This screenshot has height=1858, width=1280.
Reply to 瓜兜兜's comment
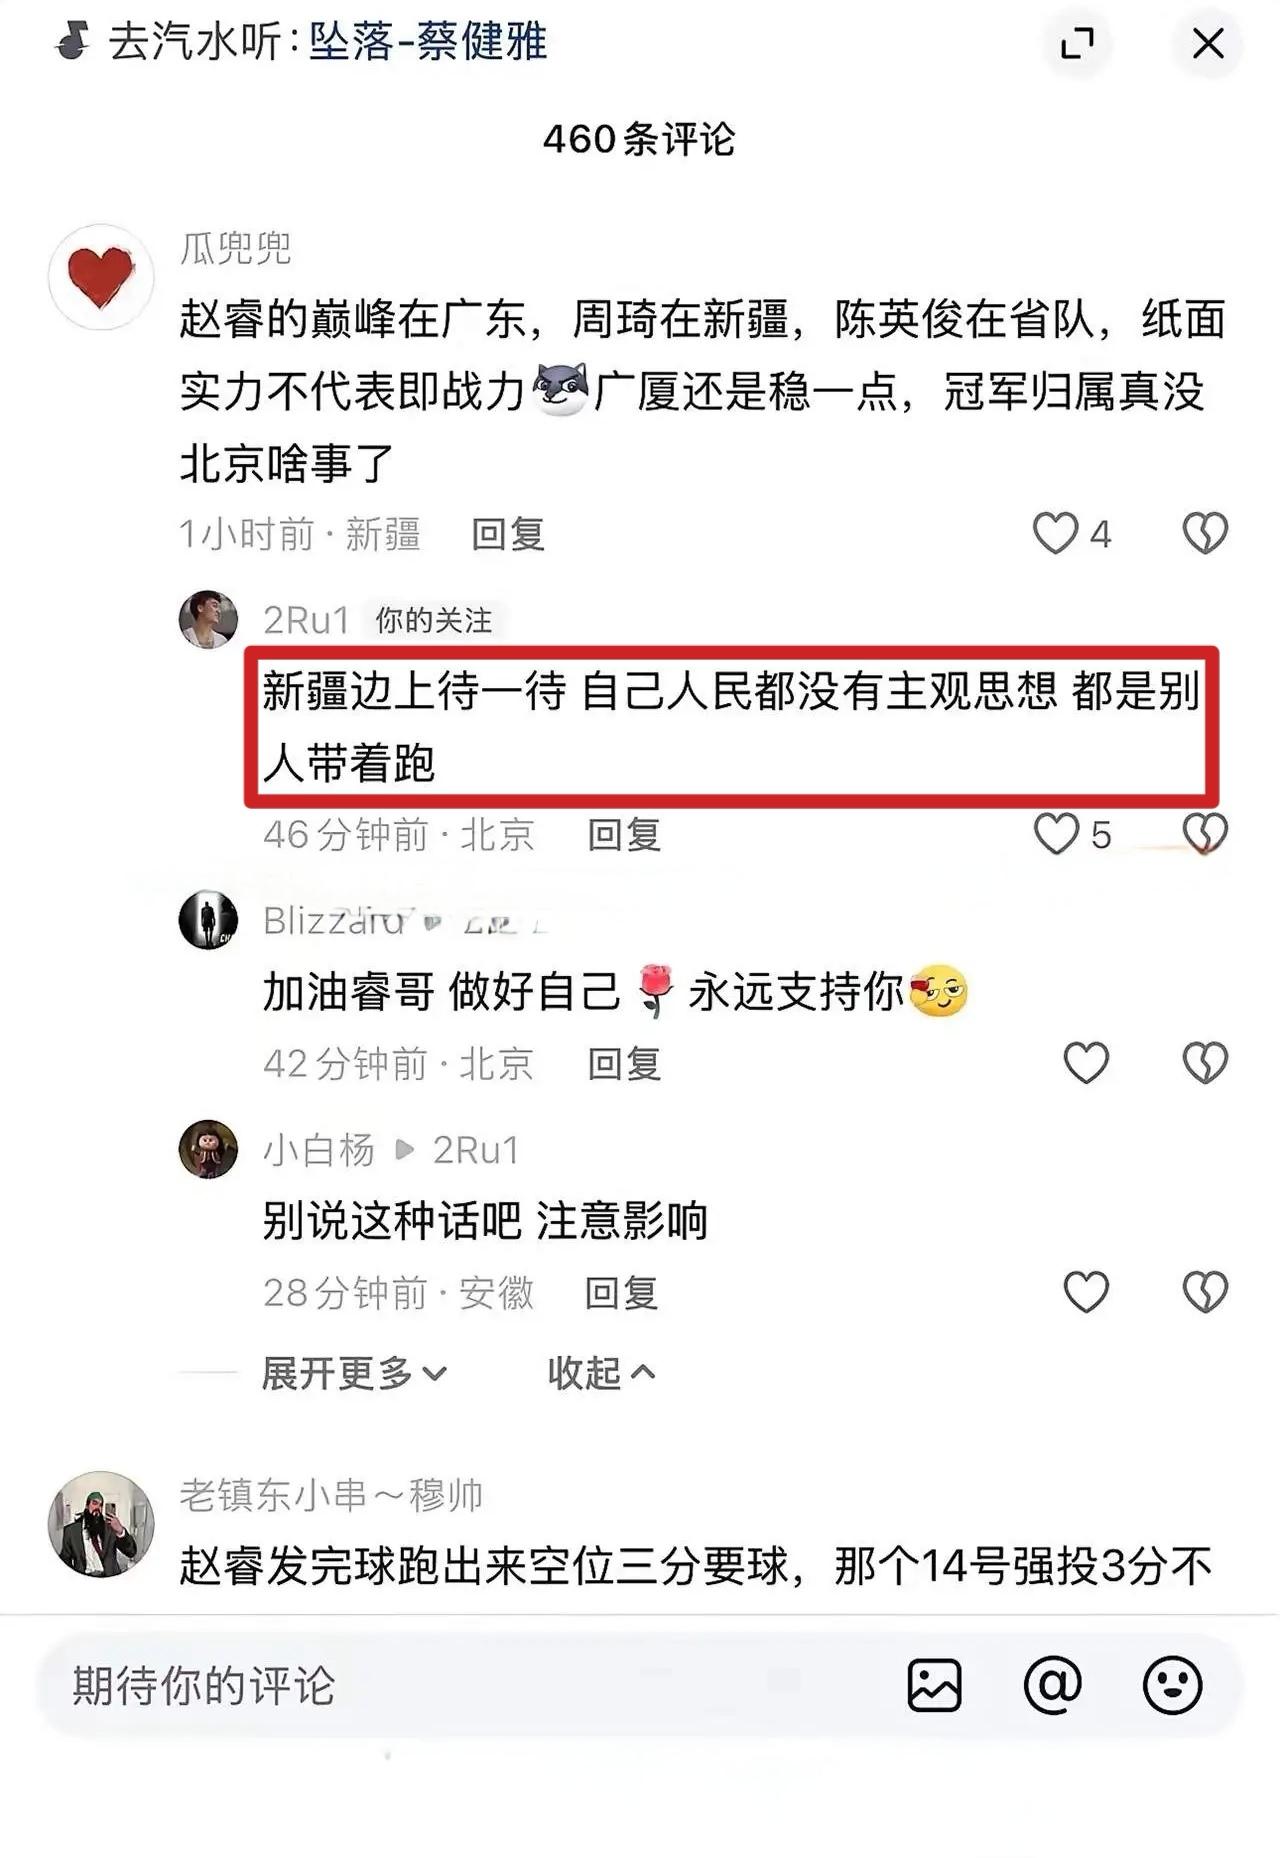[x=508, y=534]
